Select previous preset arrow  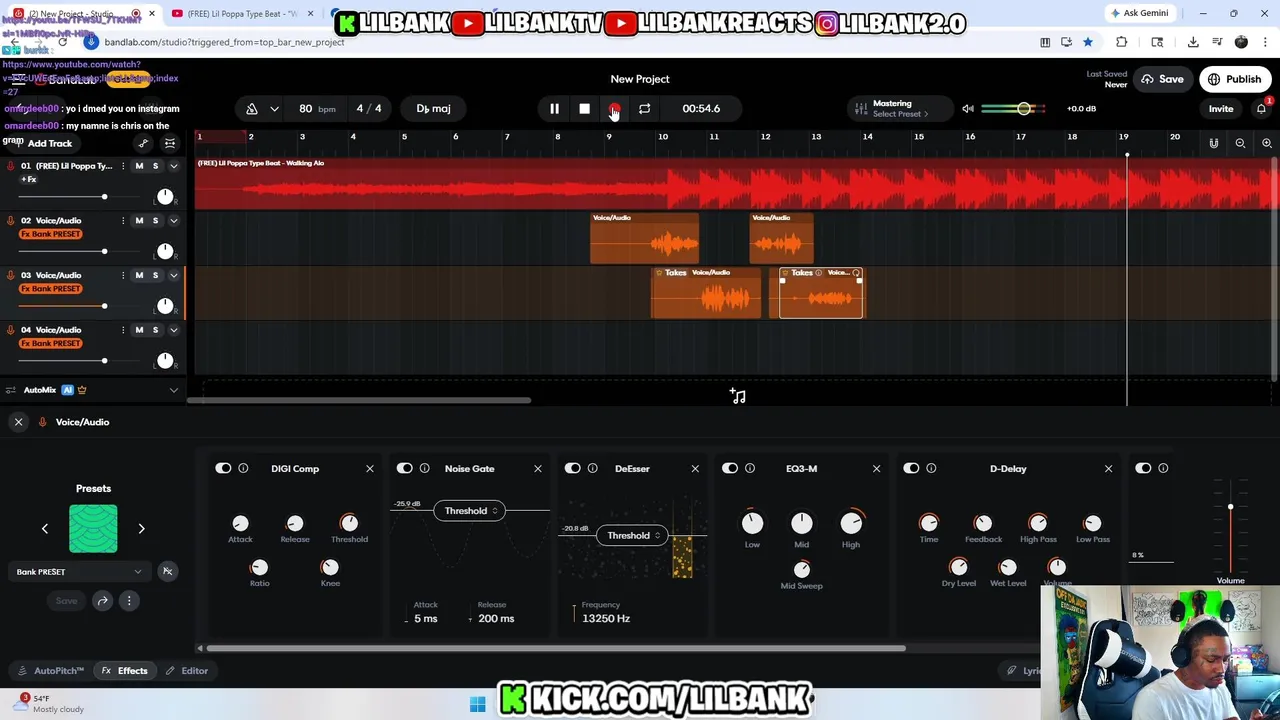(44, 528)
